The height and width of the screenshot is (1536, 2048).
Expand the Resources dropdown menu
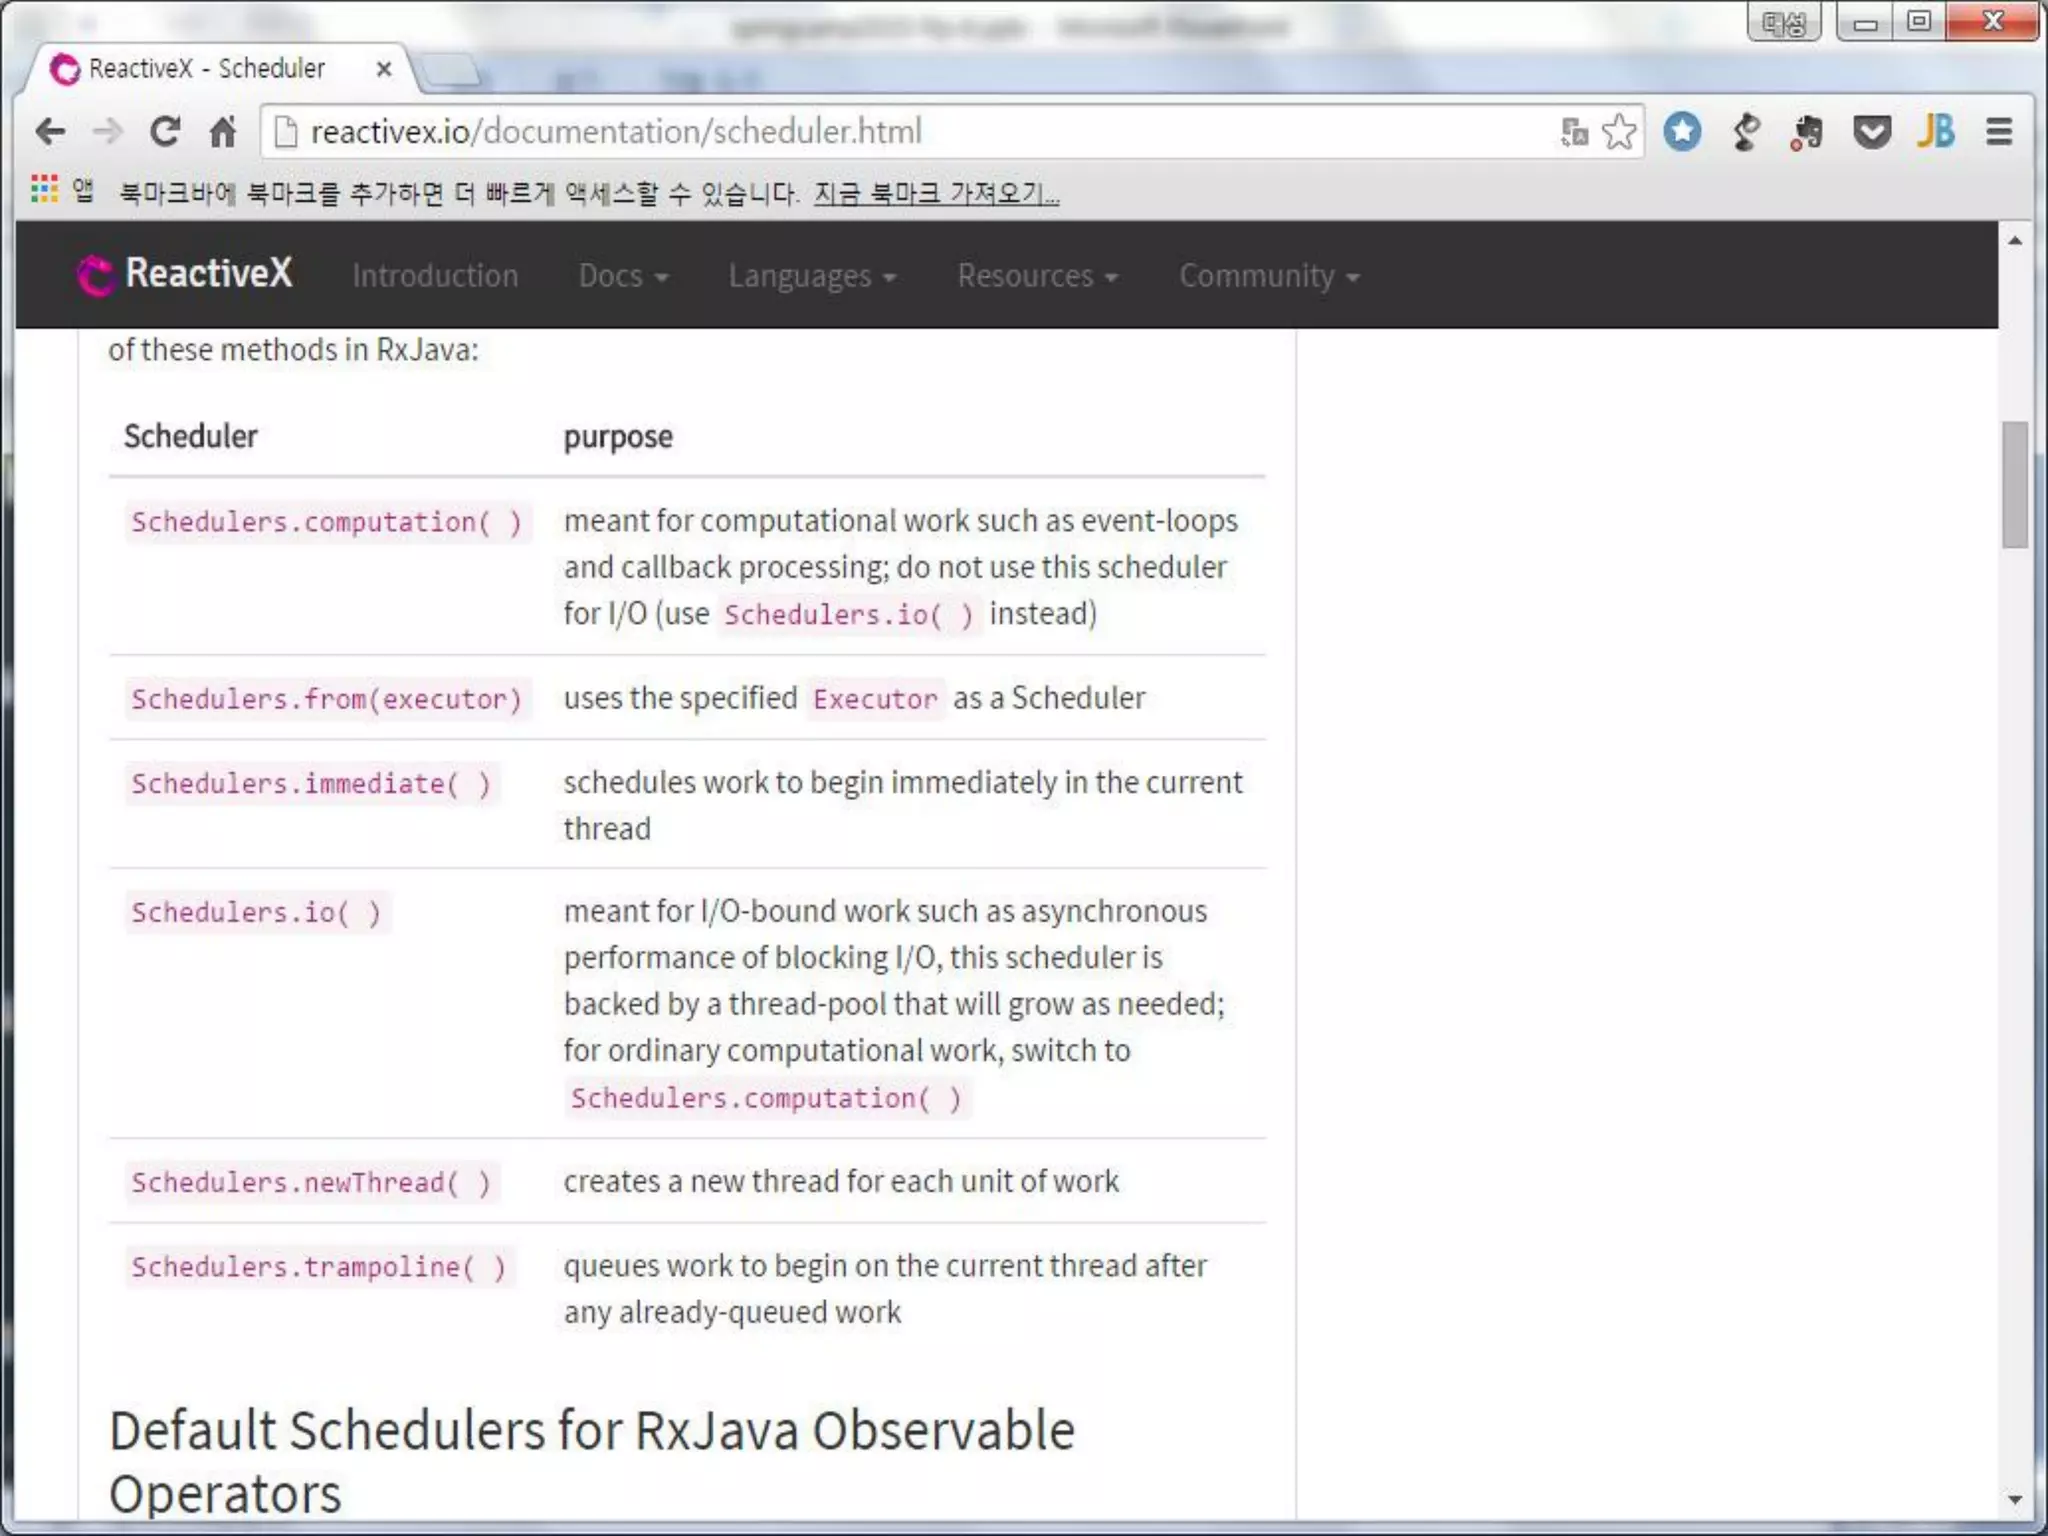point(1037,276)
